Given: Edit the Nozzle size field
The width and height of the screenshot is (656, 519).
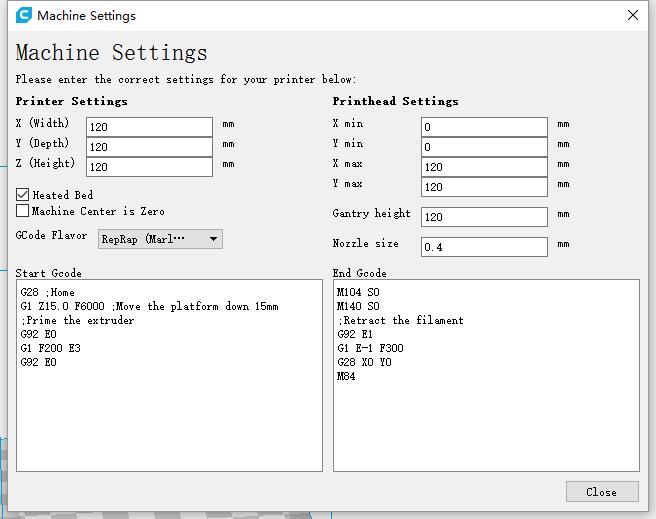Looking at the screenshot, I should 484,247.
